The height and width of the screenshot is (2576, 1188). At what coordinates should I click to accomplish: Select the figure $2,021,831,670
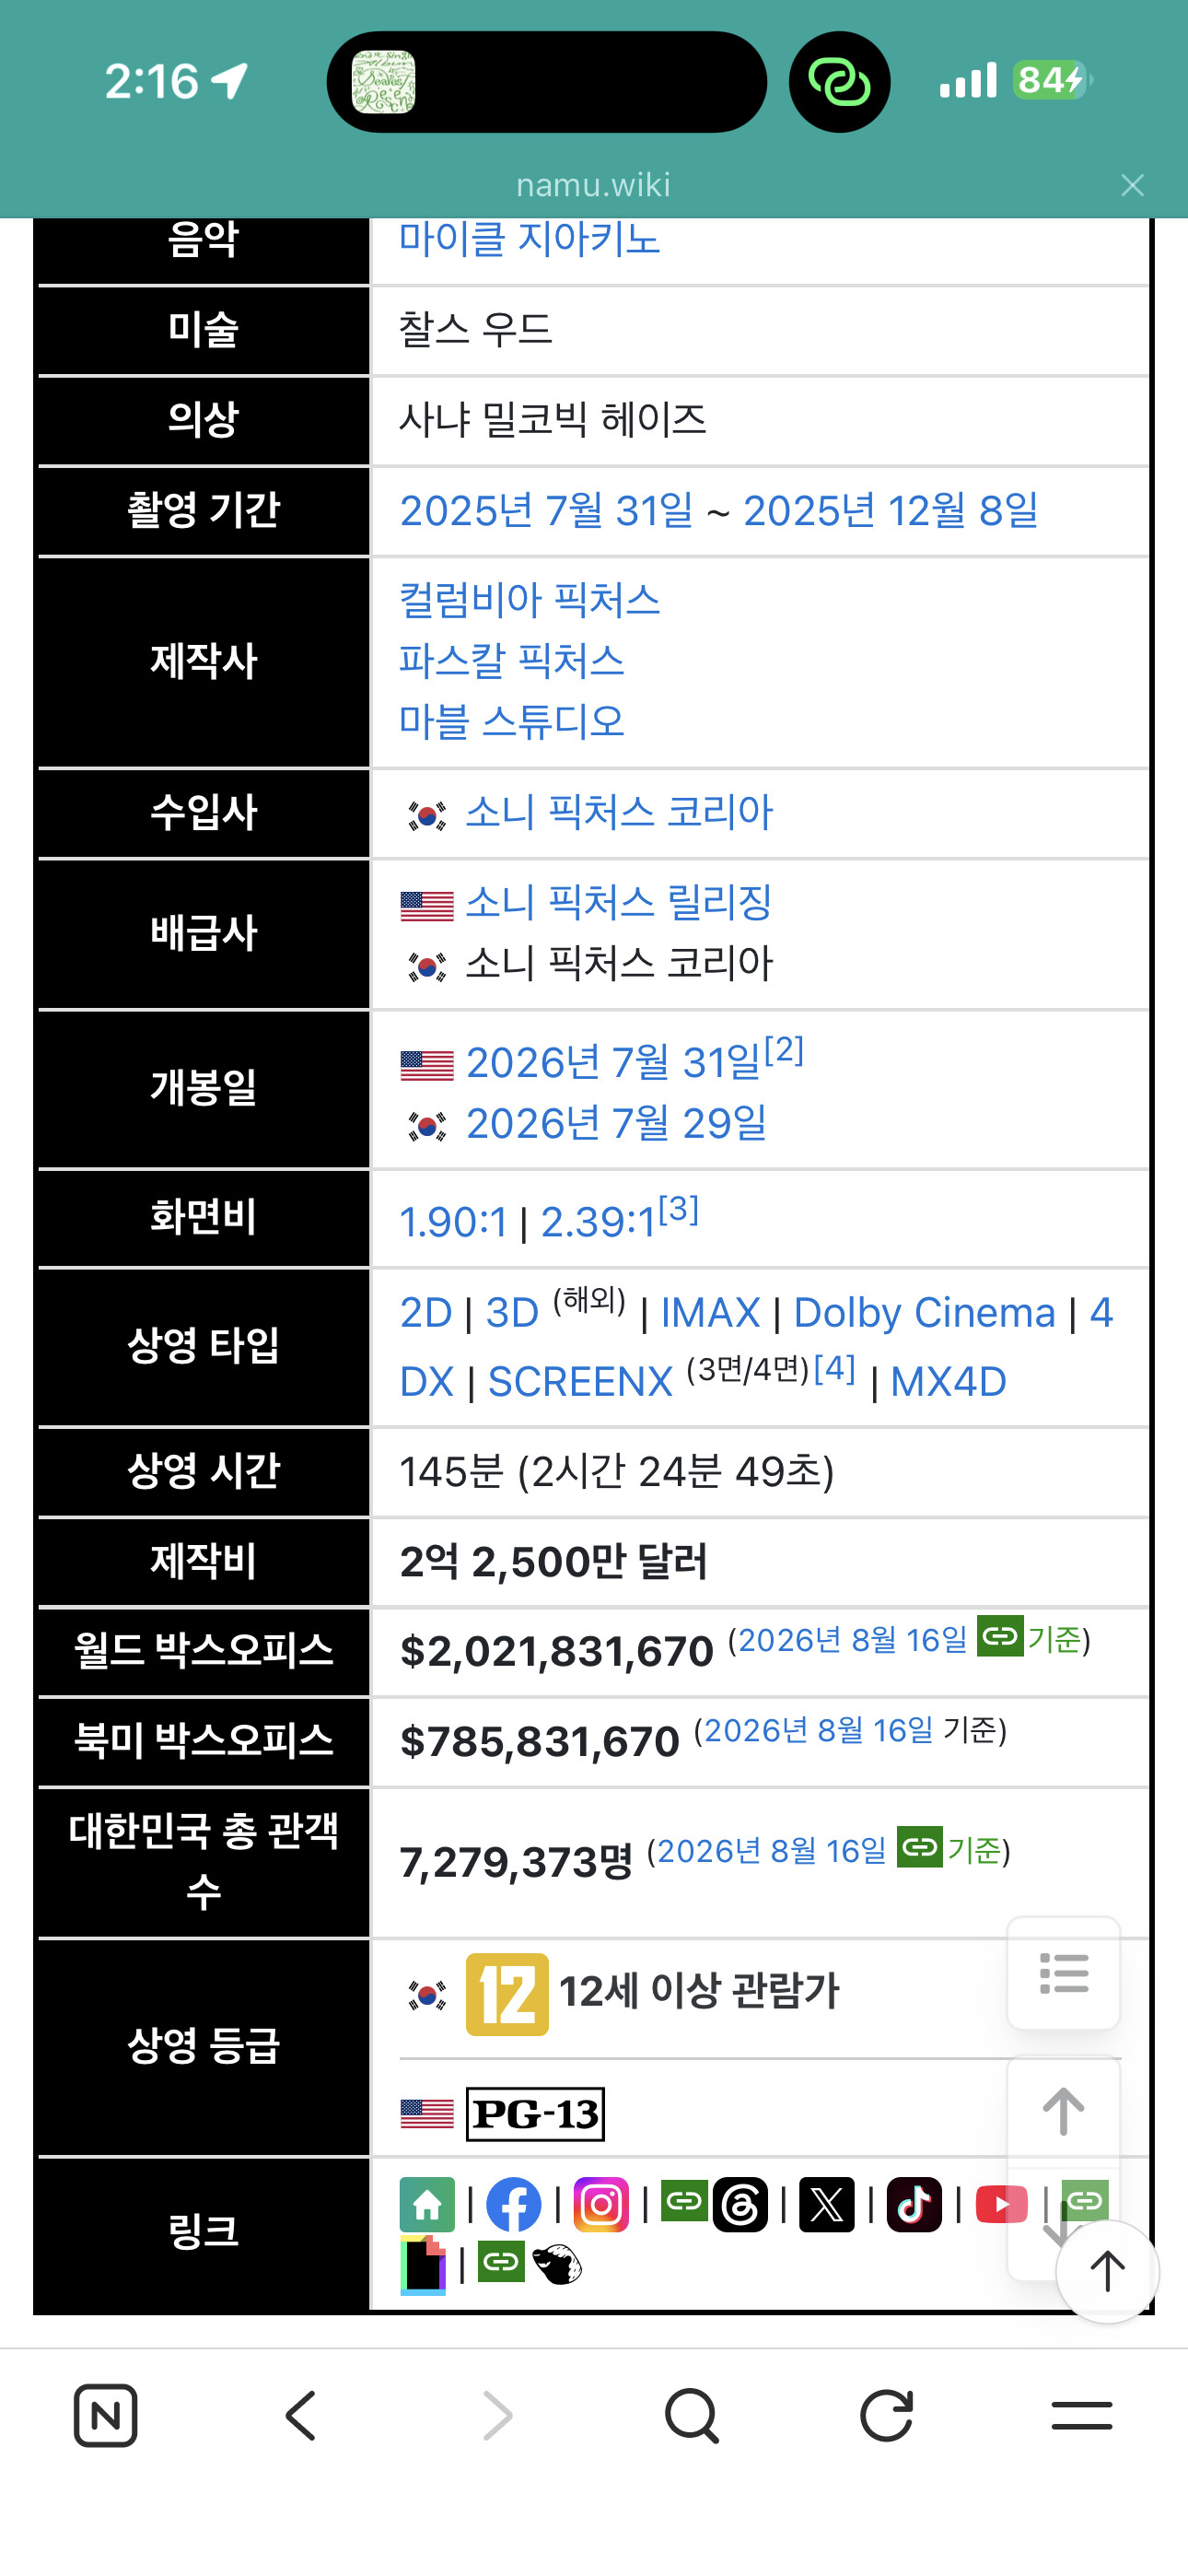556,1652
